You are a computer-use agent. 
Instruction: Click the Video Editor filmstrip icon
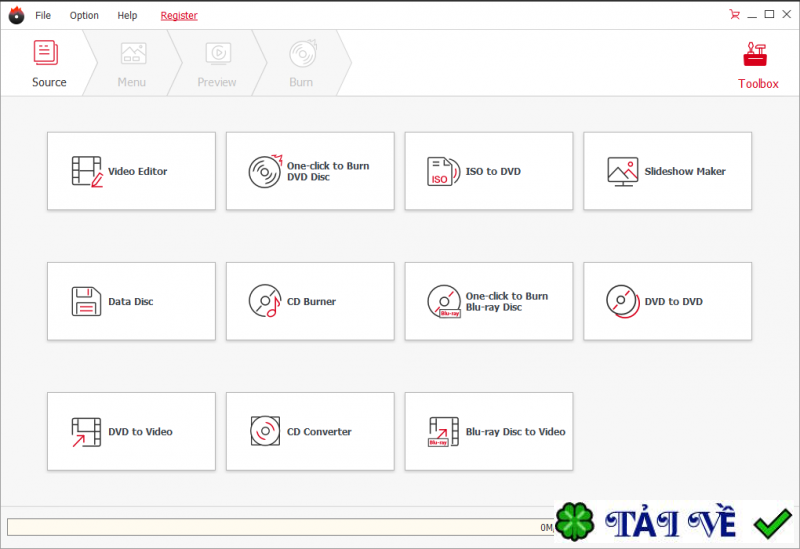87,171
